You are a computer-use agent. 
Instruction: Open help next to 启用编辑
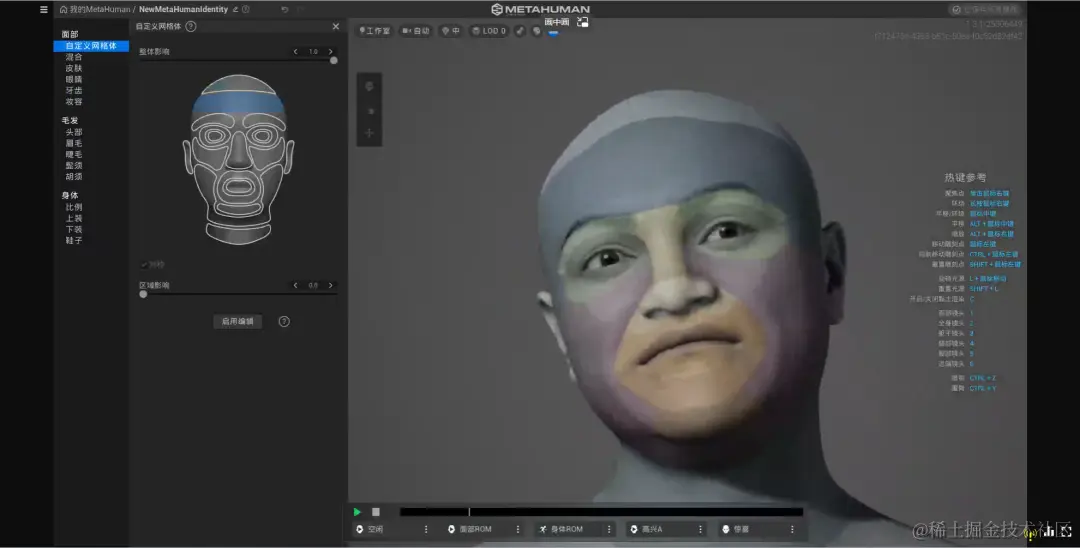point(284,322)
